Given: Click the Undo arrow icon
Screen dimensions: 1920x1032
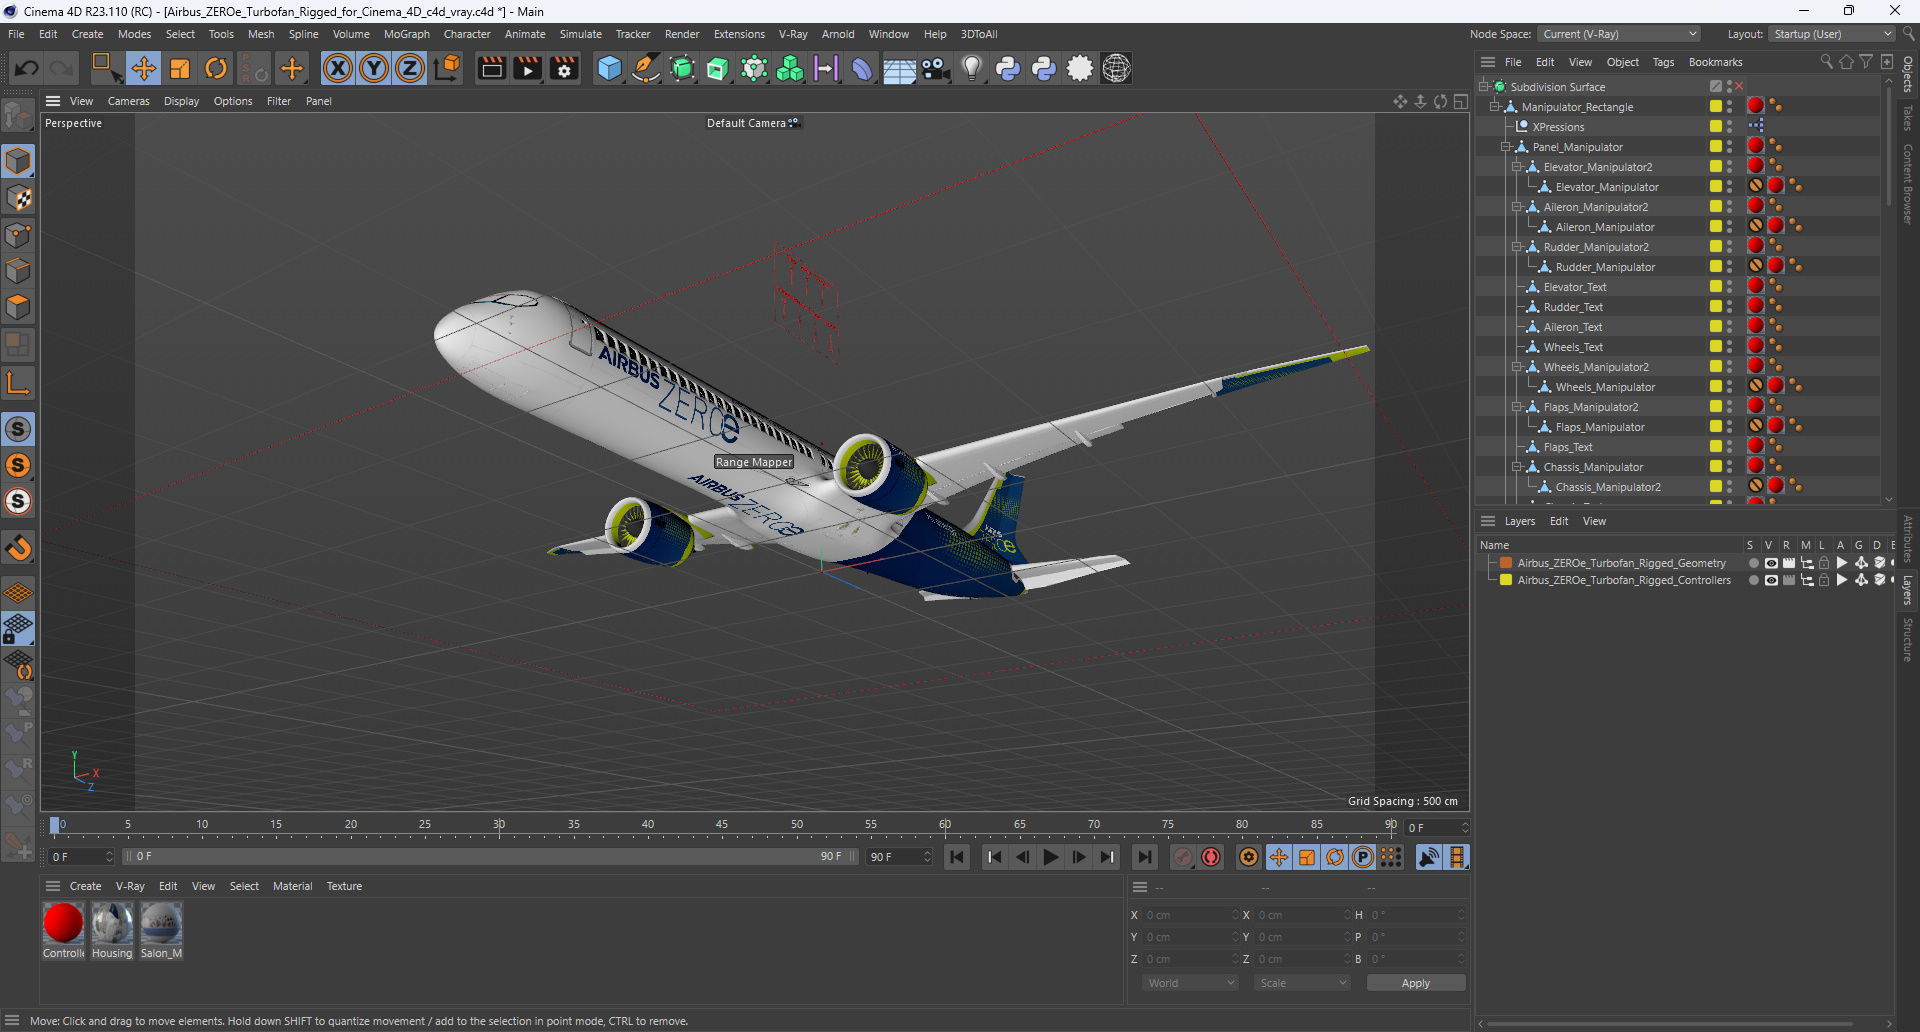Looking at the screenshot, I should coord(27,68).
